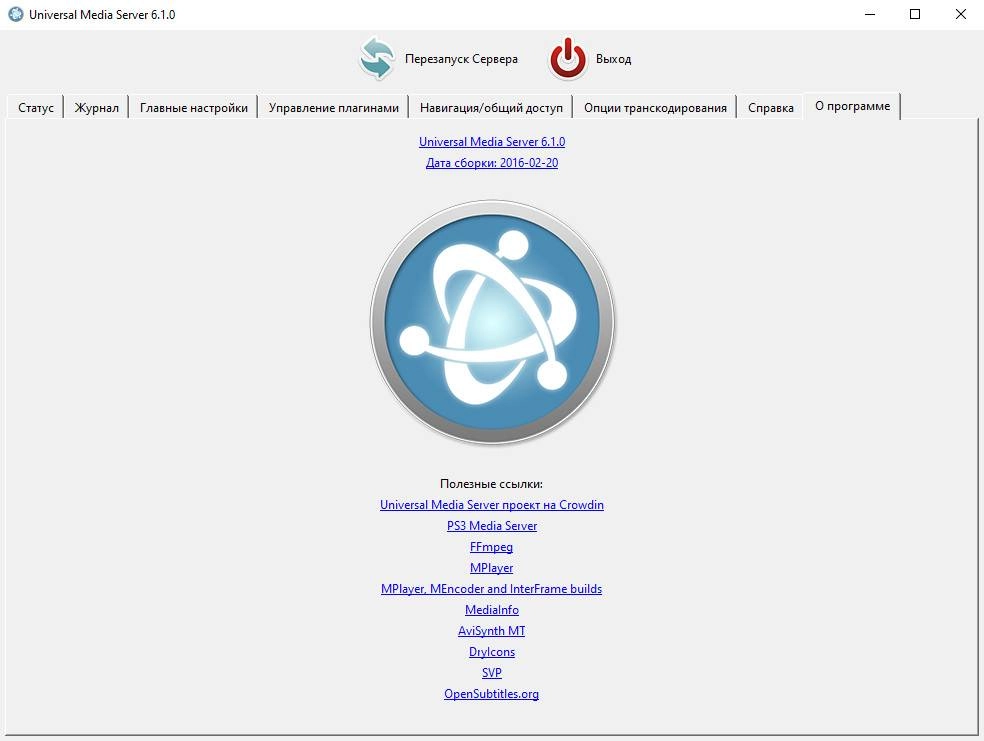
Task: Open the AviSynth MT link
Action: (491, 631)
